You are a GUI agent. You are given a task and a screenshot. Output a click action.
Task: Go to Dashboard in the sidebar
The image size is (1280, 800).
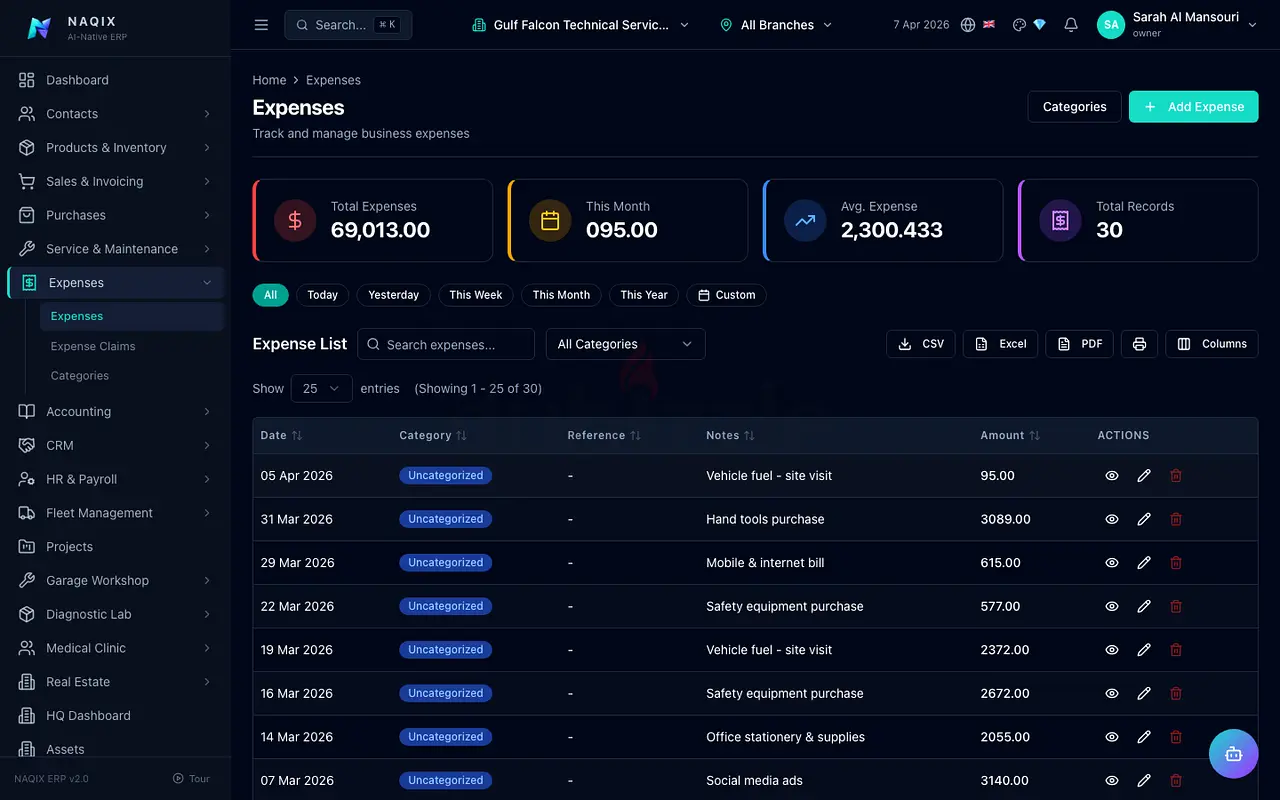77,80
